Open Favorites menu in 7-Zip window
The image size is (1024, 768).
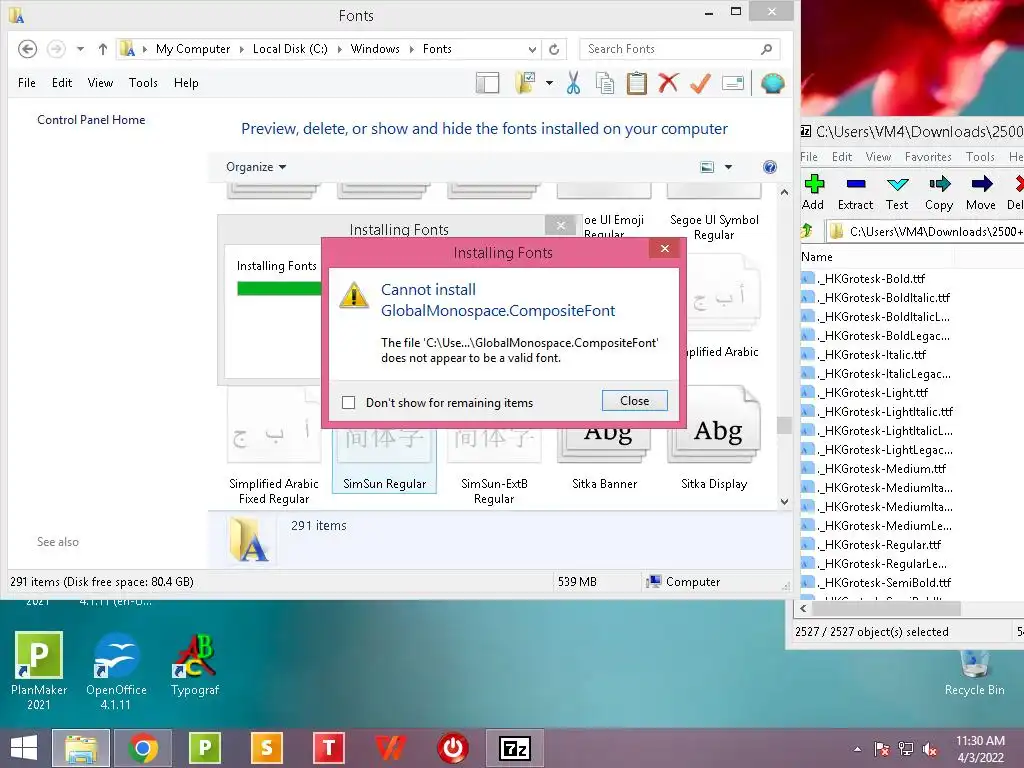click(x=927, y=157)
